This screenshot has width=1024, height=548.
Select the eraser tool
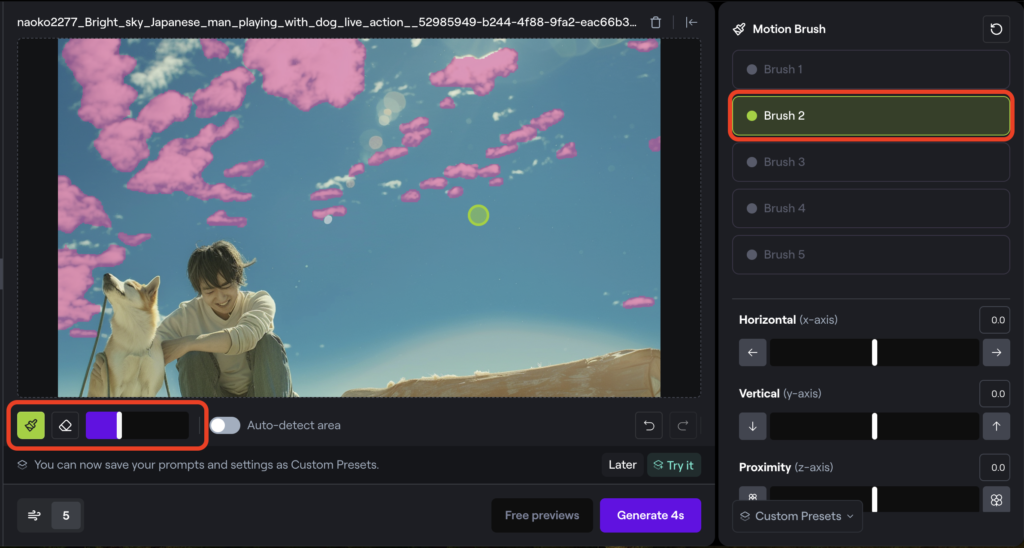pyautogui.click(x=65, y=425)
